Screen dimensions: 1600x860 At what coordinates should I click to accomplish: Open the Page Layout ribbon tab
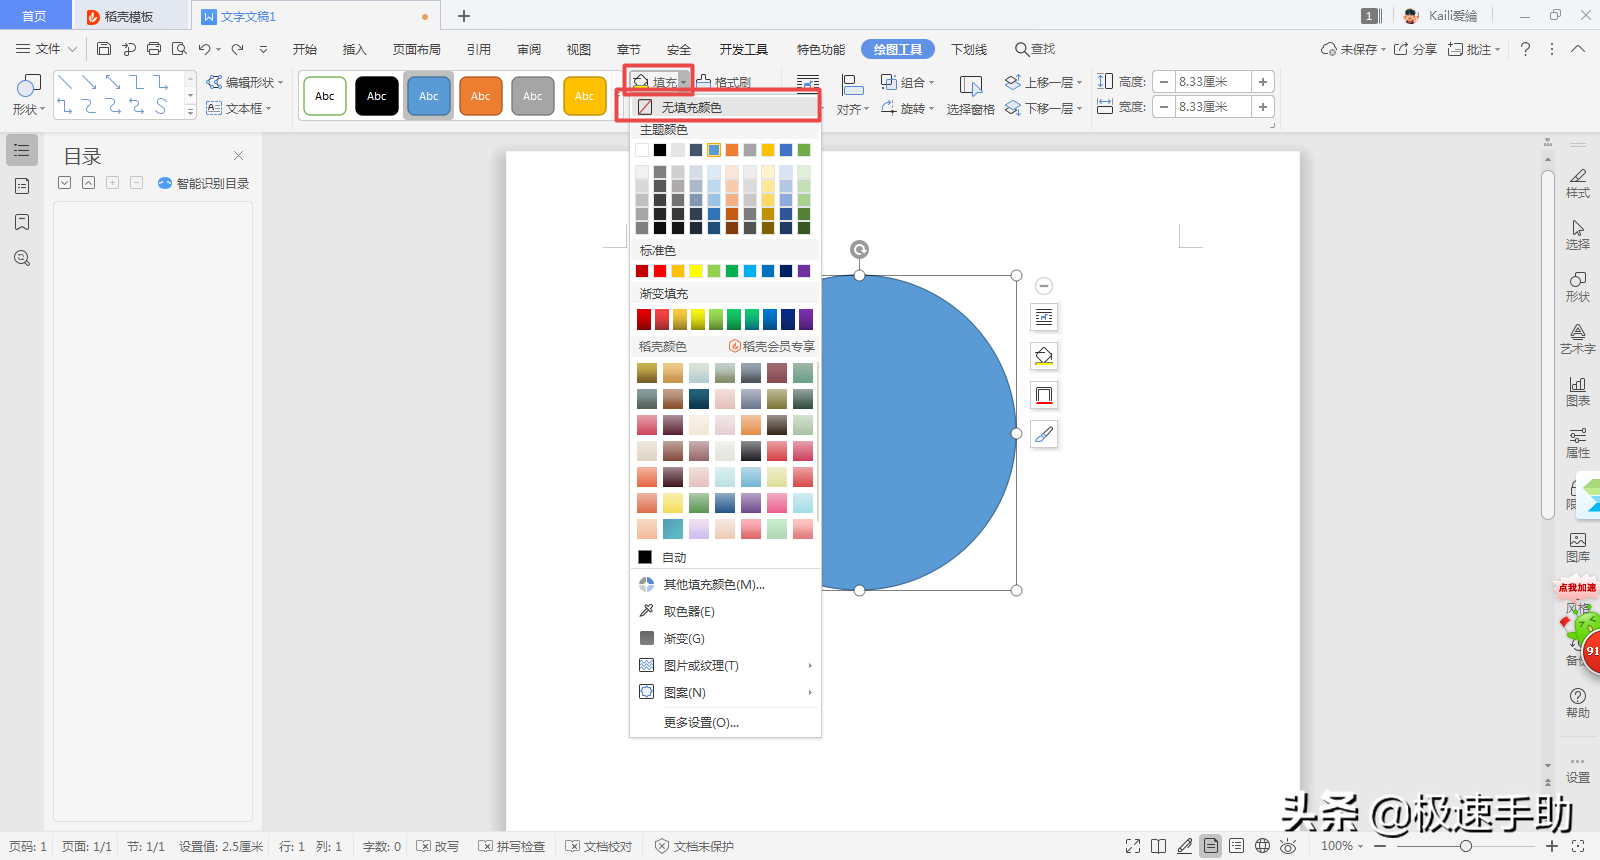[417, 49]
